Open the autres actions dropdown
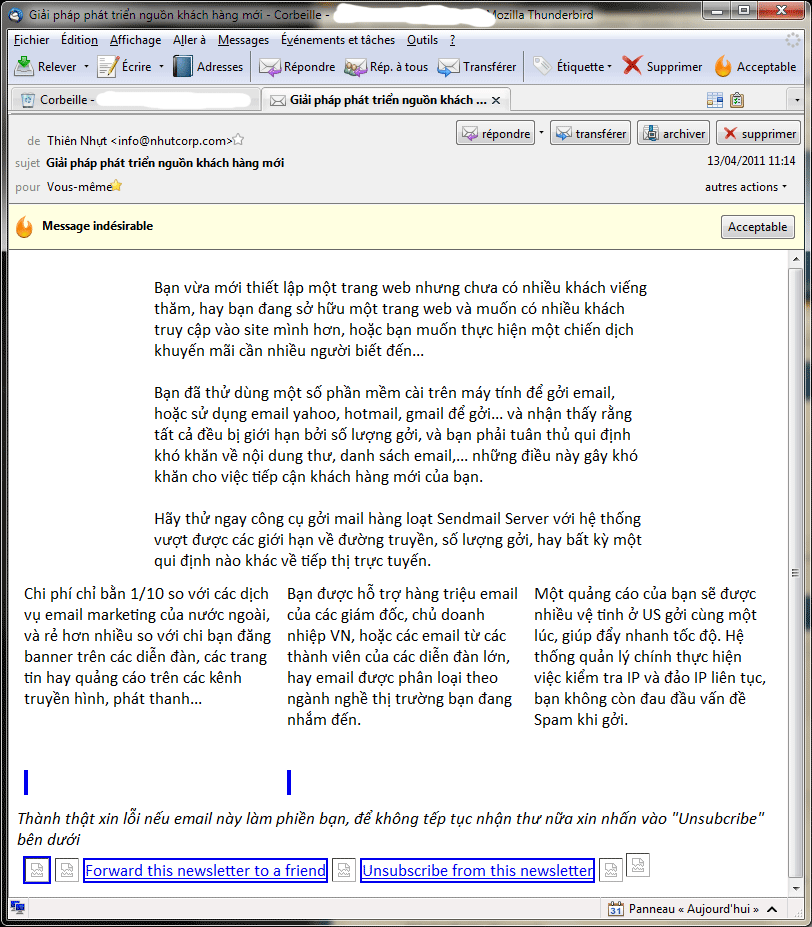Viewport: 812px width, 927px height. 746,187
